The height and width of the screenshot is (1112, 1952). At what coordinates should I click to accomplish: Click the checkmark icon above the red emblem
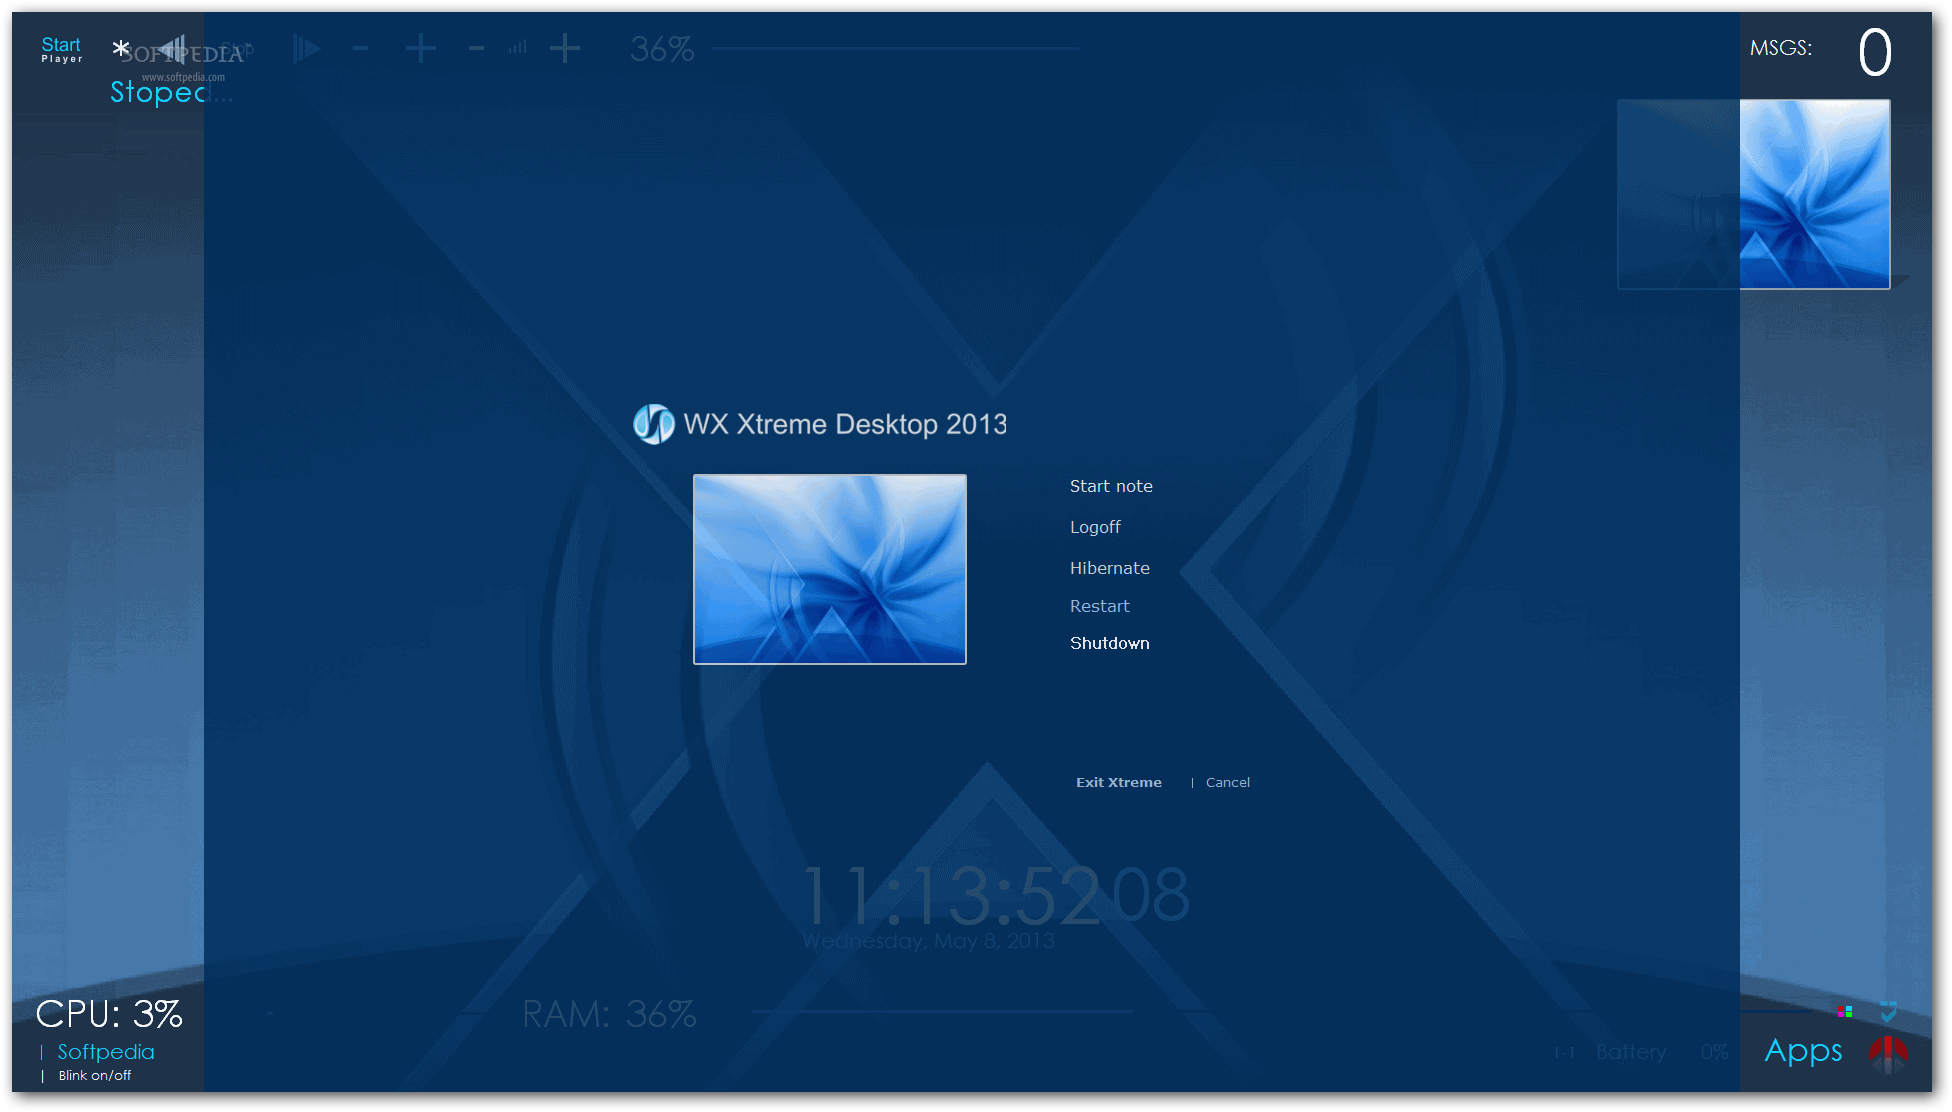click(1888, 1012)
